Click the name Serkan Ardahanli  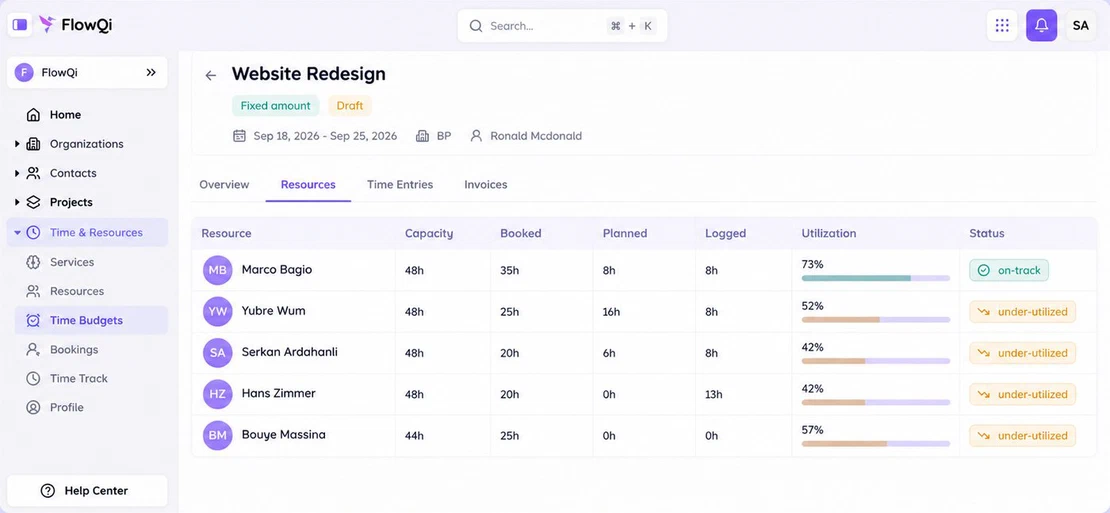290,352
